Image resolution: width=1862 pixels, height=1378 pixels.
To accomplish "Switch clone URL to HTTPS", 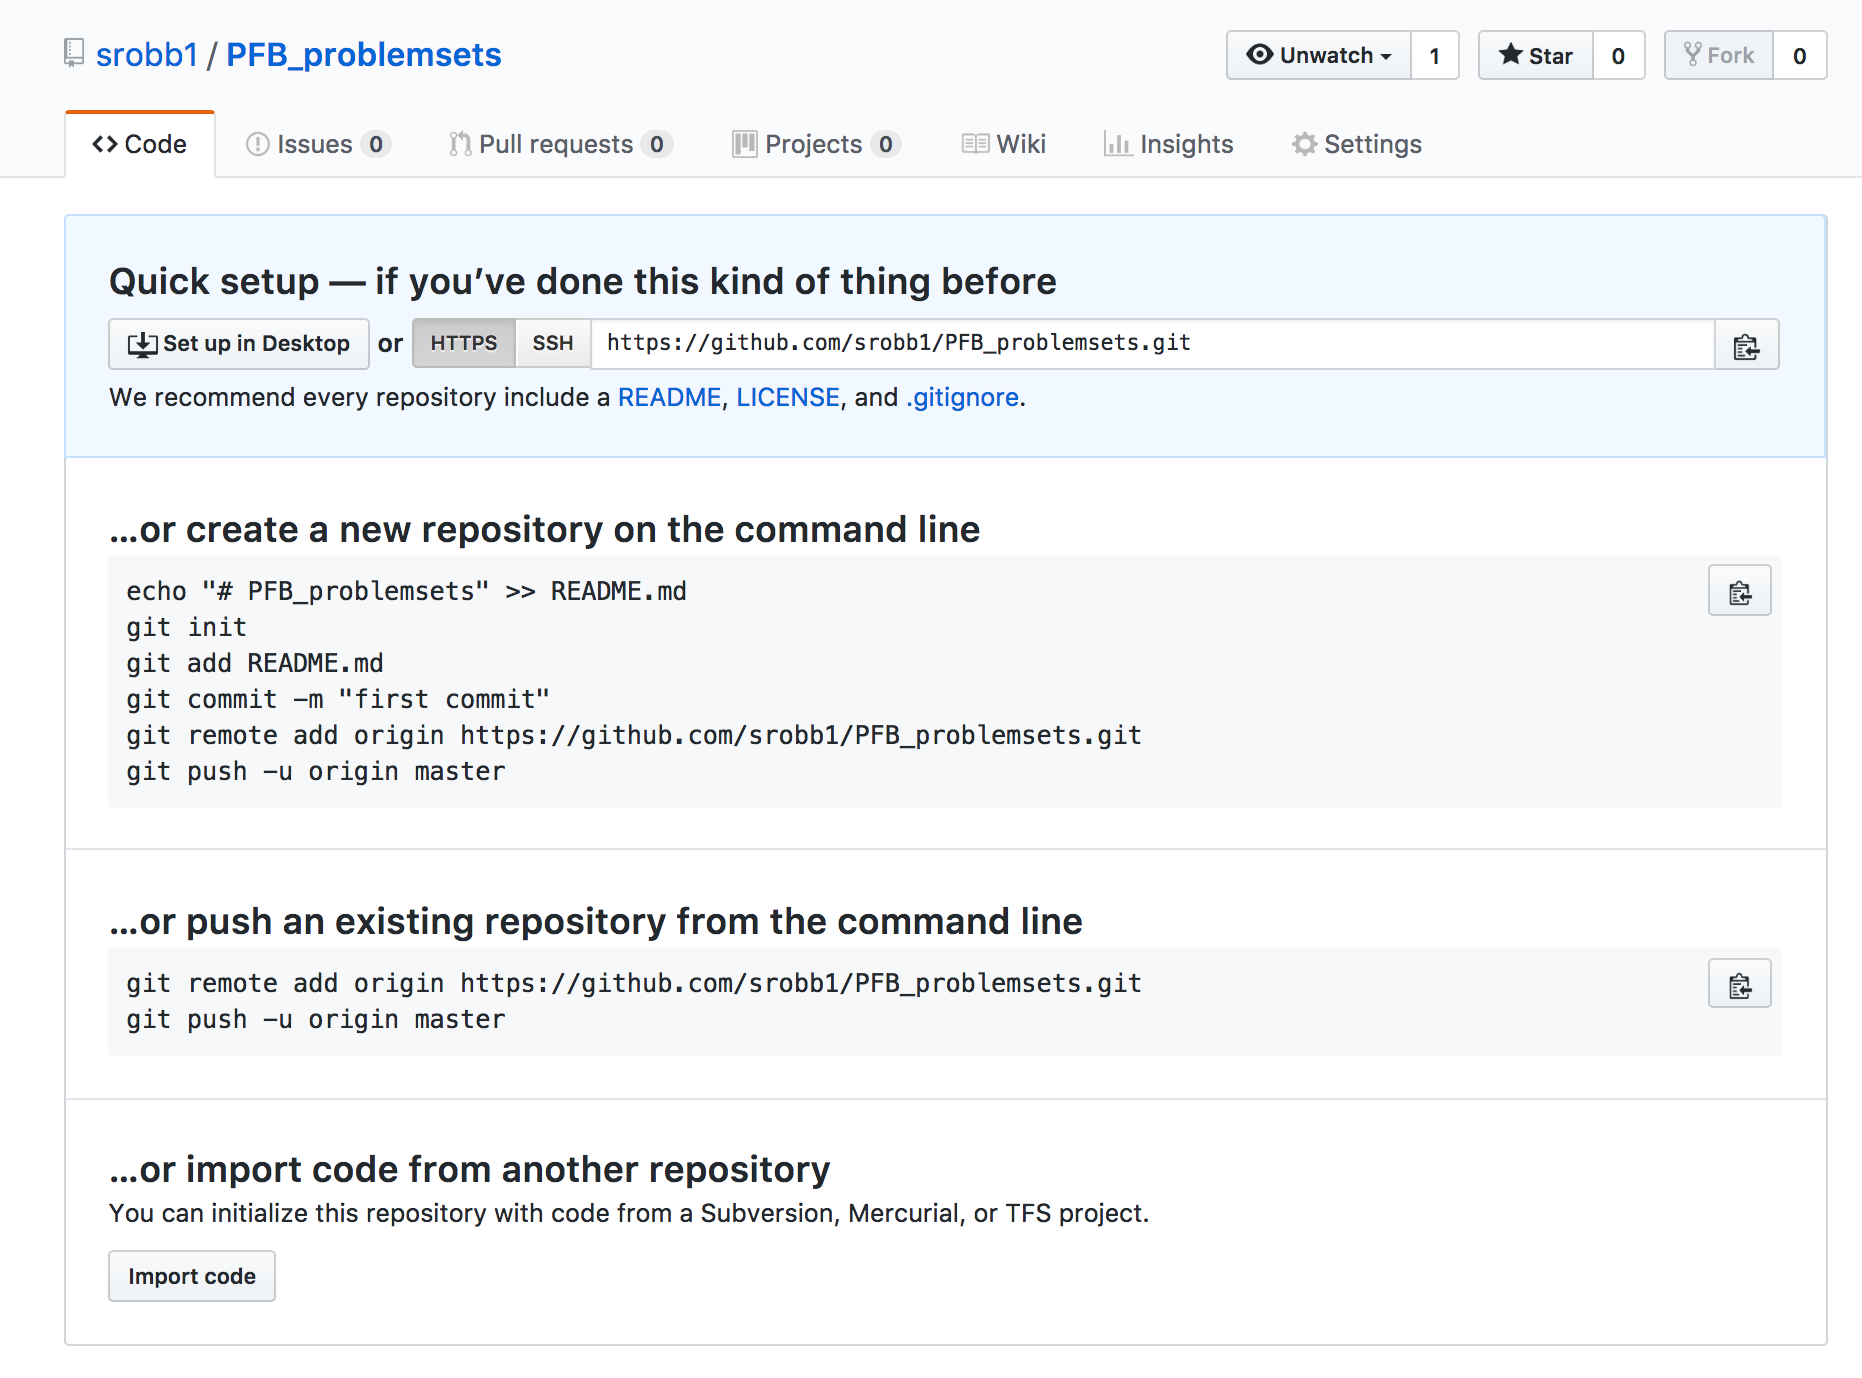I will click(x=464, y=344).
